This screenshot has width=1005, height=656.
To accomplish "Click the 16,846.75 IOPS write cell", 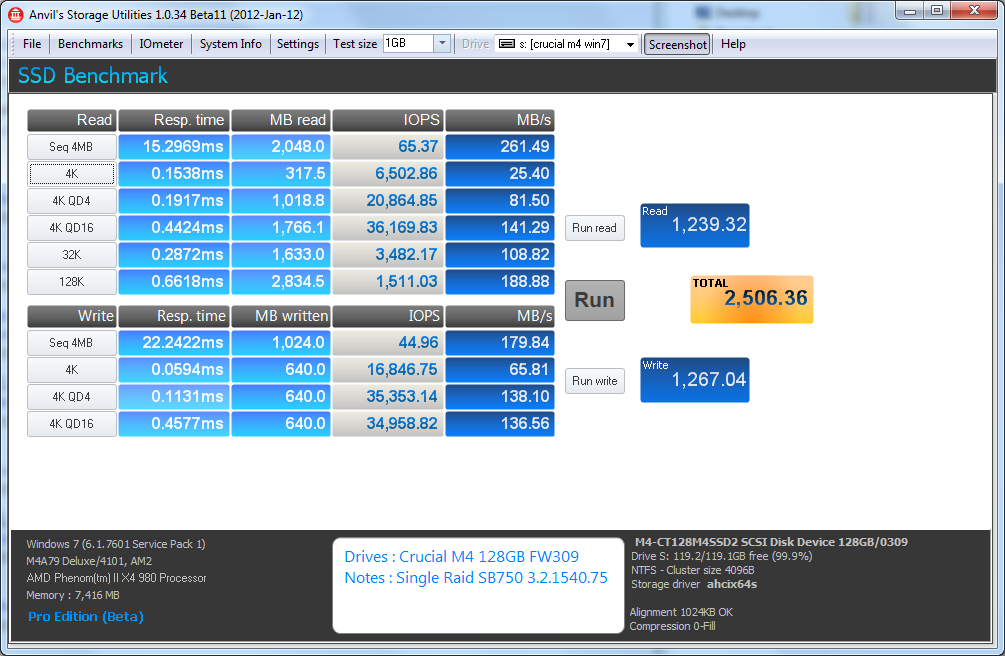I will (388, 369).
